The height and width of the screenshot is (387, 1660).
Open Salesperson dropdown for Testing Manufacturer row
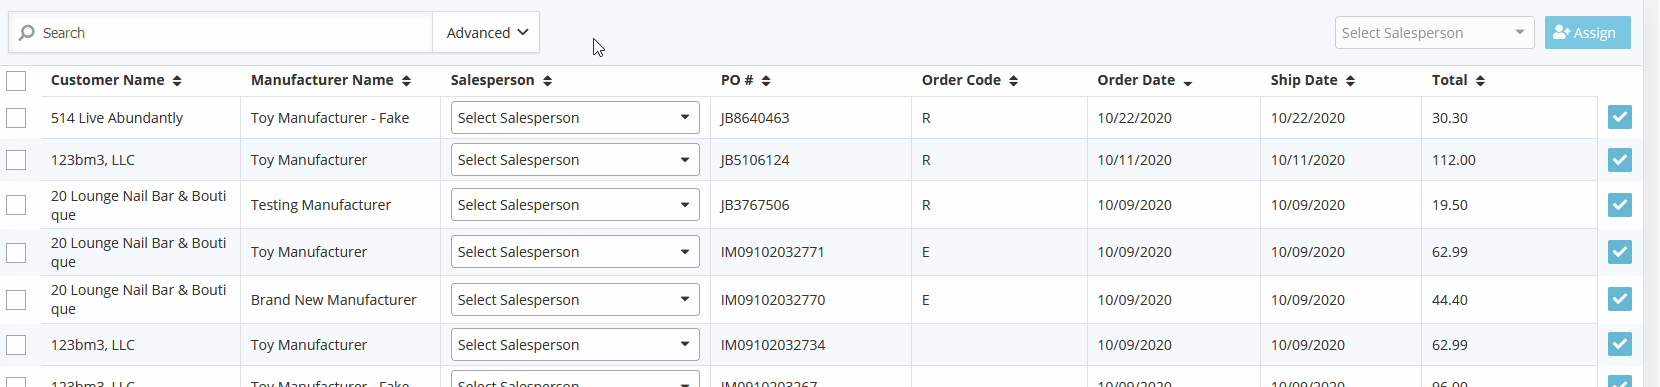coord(575,205)
